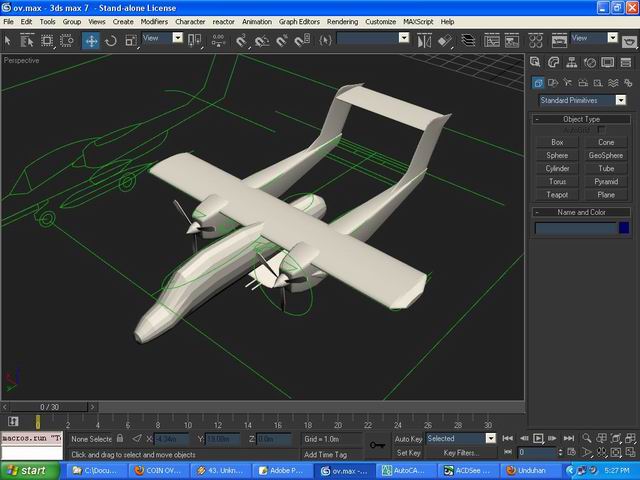This screenshot has height=480, width=640.
Task: Open Select by Name tool
Action: (x=27, y=40)
